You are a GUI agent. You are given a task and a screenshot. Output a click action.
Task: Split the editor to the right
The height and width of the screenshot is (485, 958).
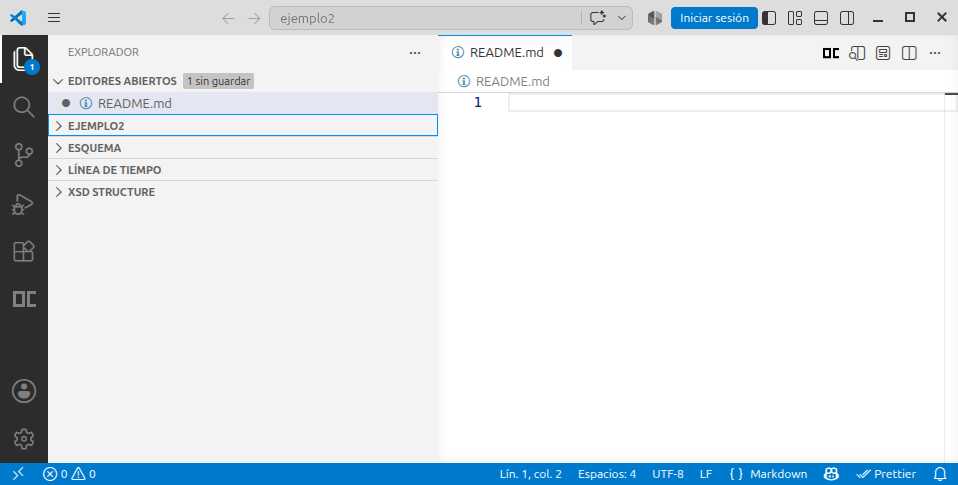pyautogui.click(x=909, y=53)
